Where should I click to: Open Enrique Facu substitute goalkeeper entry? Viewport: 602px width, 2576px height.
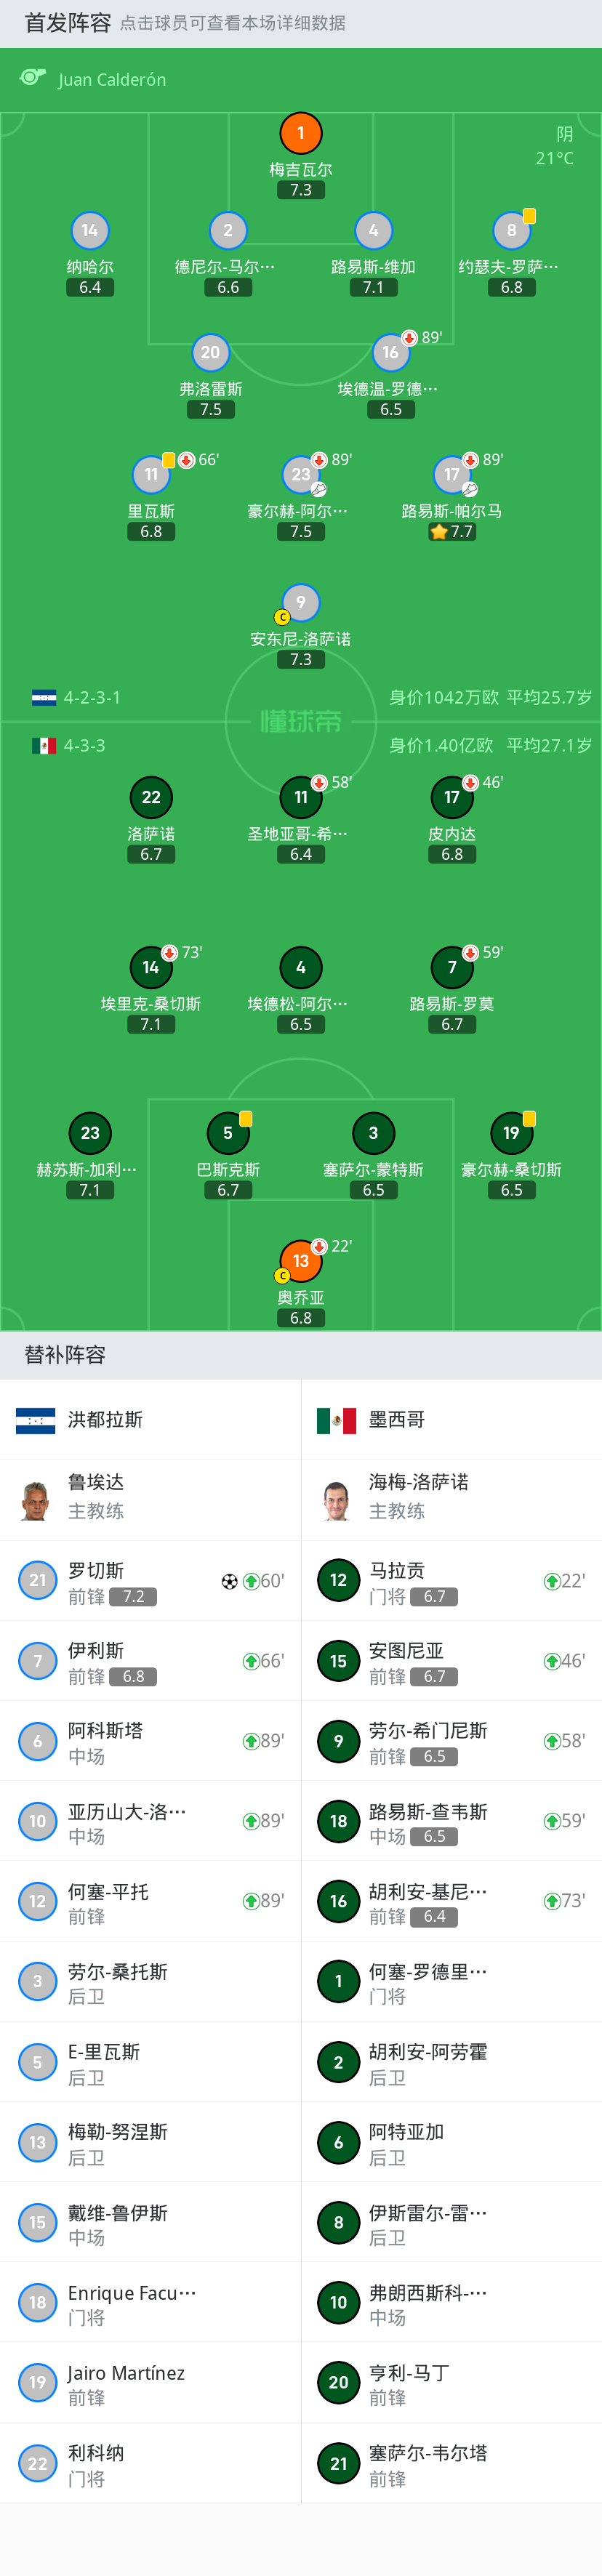tap(150, 2302)
